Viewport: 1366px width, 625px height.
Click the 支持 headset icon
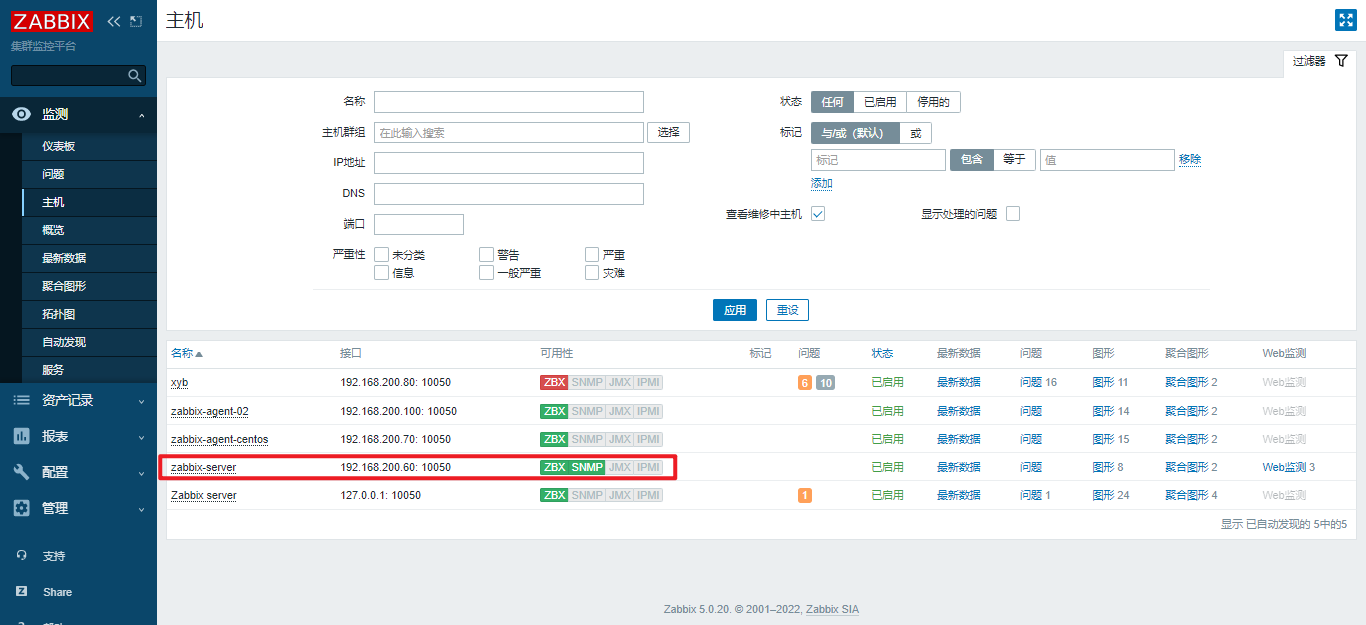click(22, 556)
